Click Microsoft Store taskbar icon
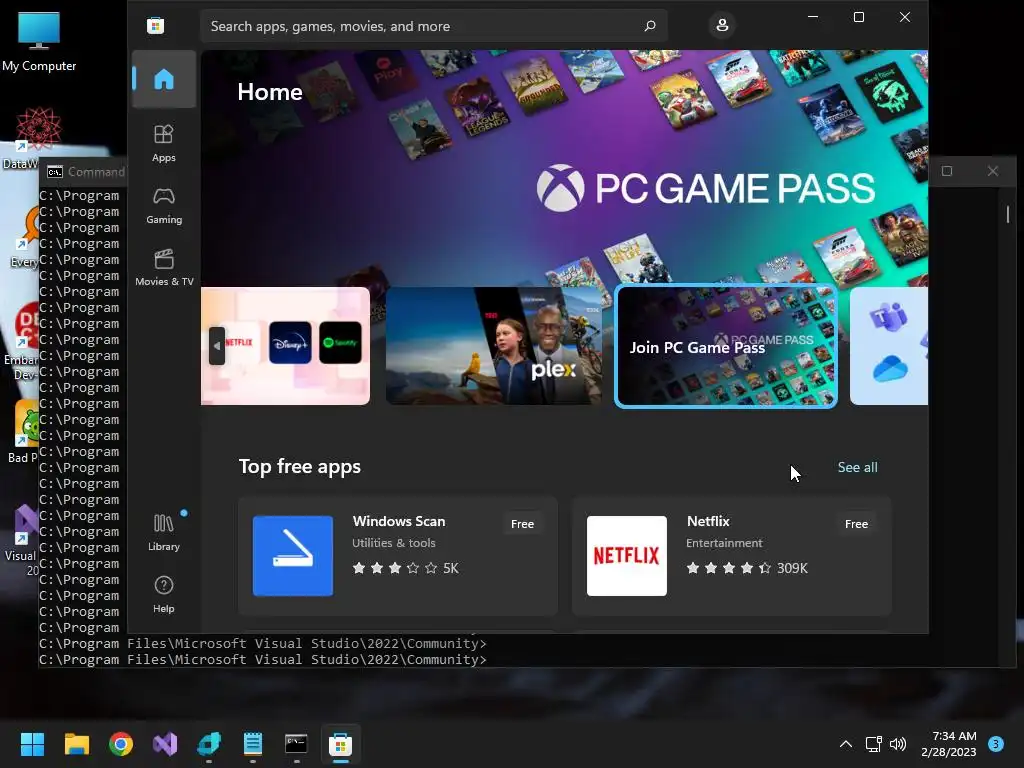 [340, 744]
